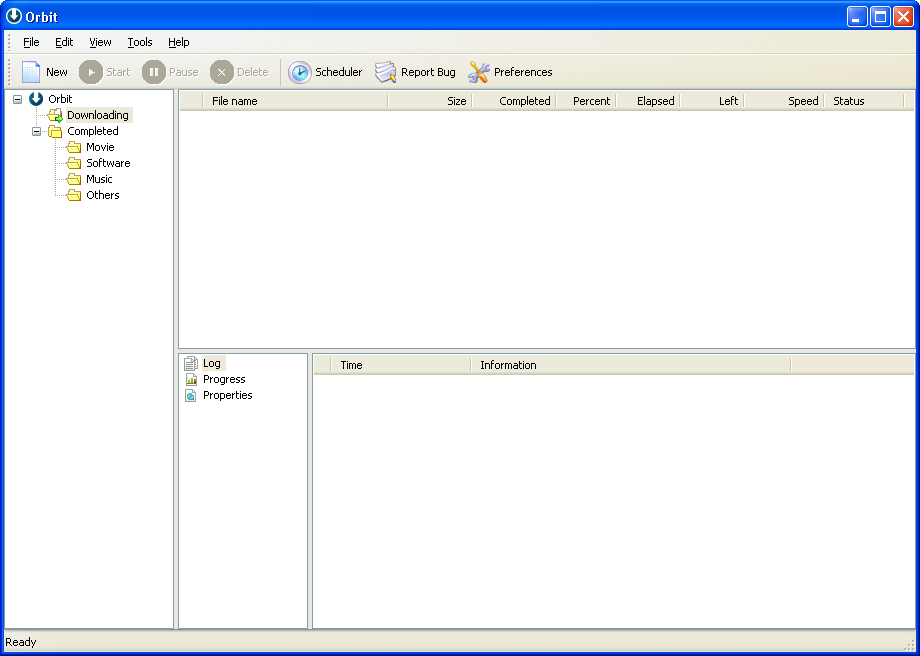Minimize the Orbit window
The image size is (920, 656).
pyautogui.click(x=857, y=16)
